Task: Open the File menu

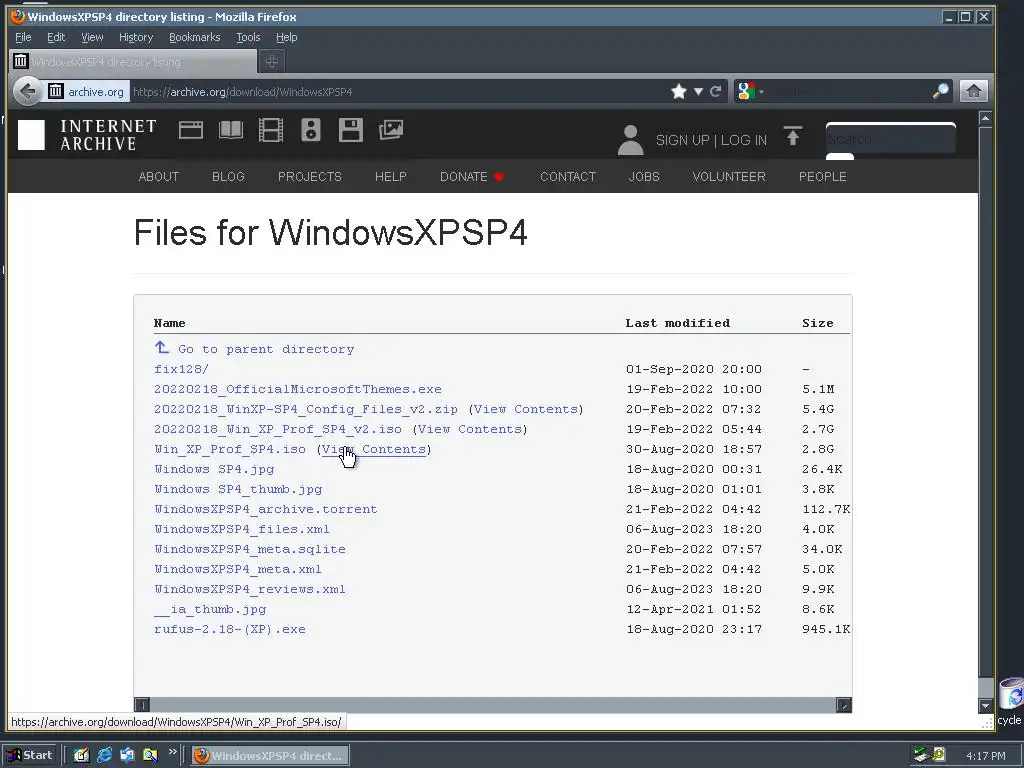Action: pyautogui.click(x=23, y=37)
